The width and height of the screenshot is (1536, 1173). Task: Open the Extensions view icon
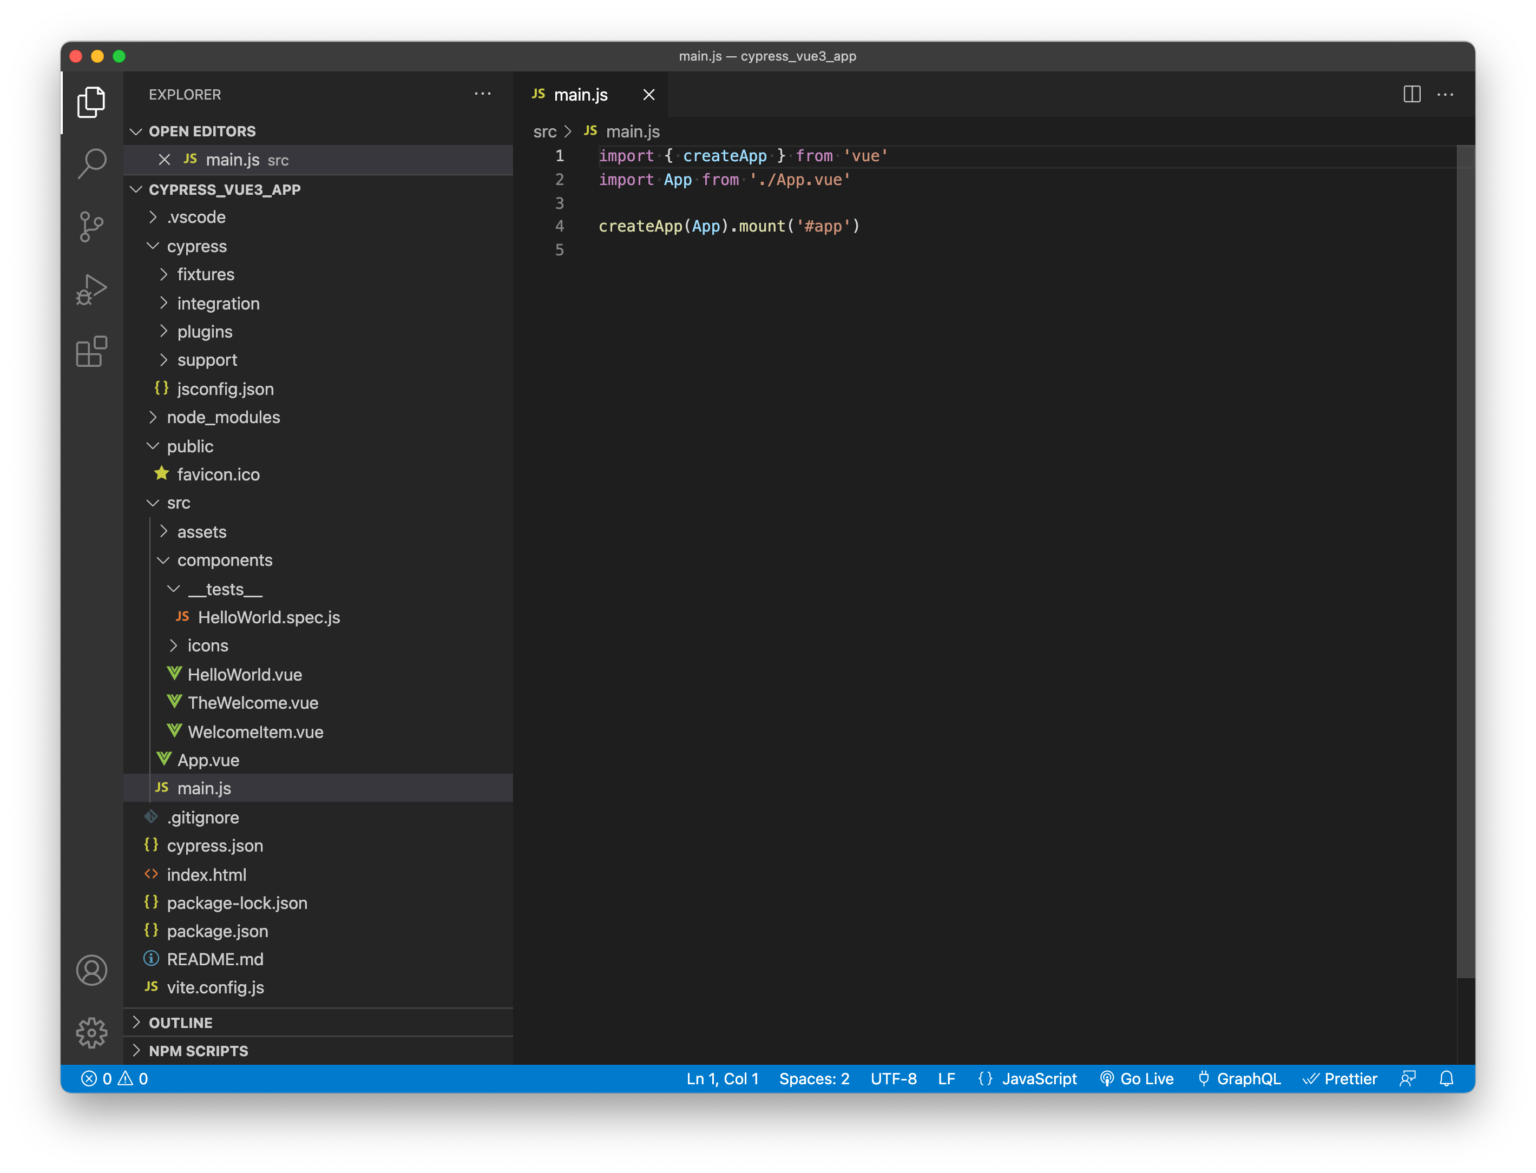point(91,352)
